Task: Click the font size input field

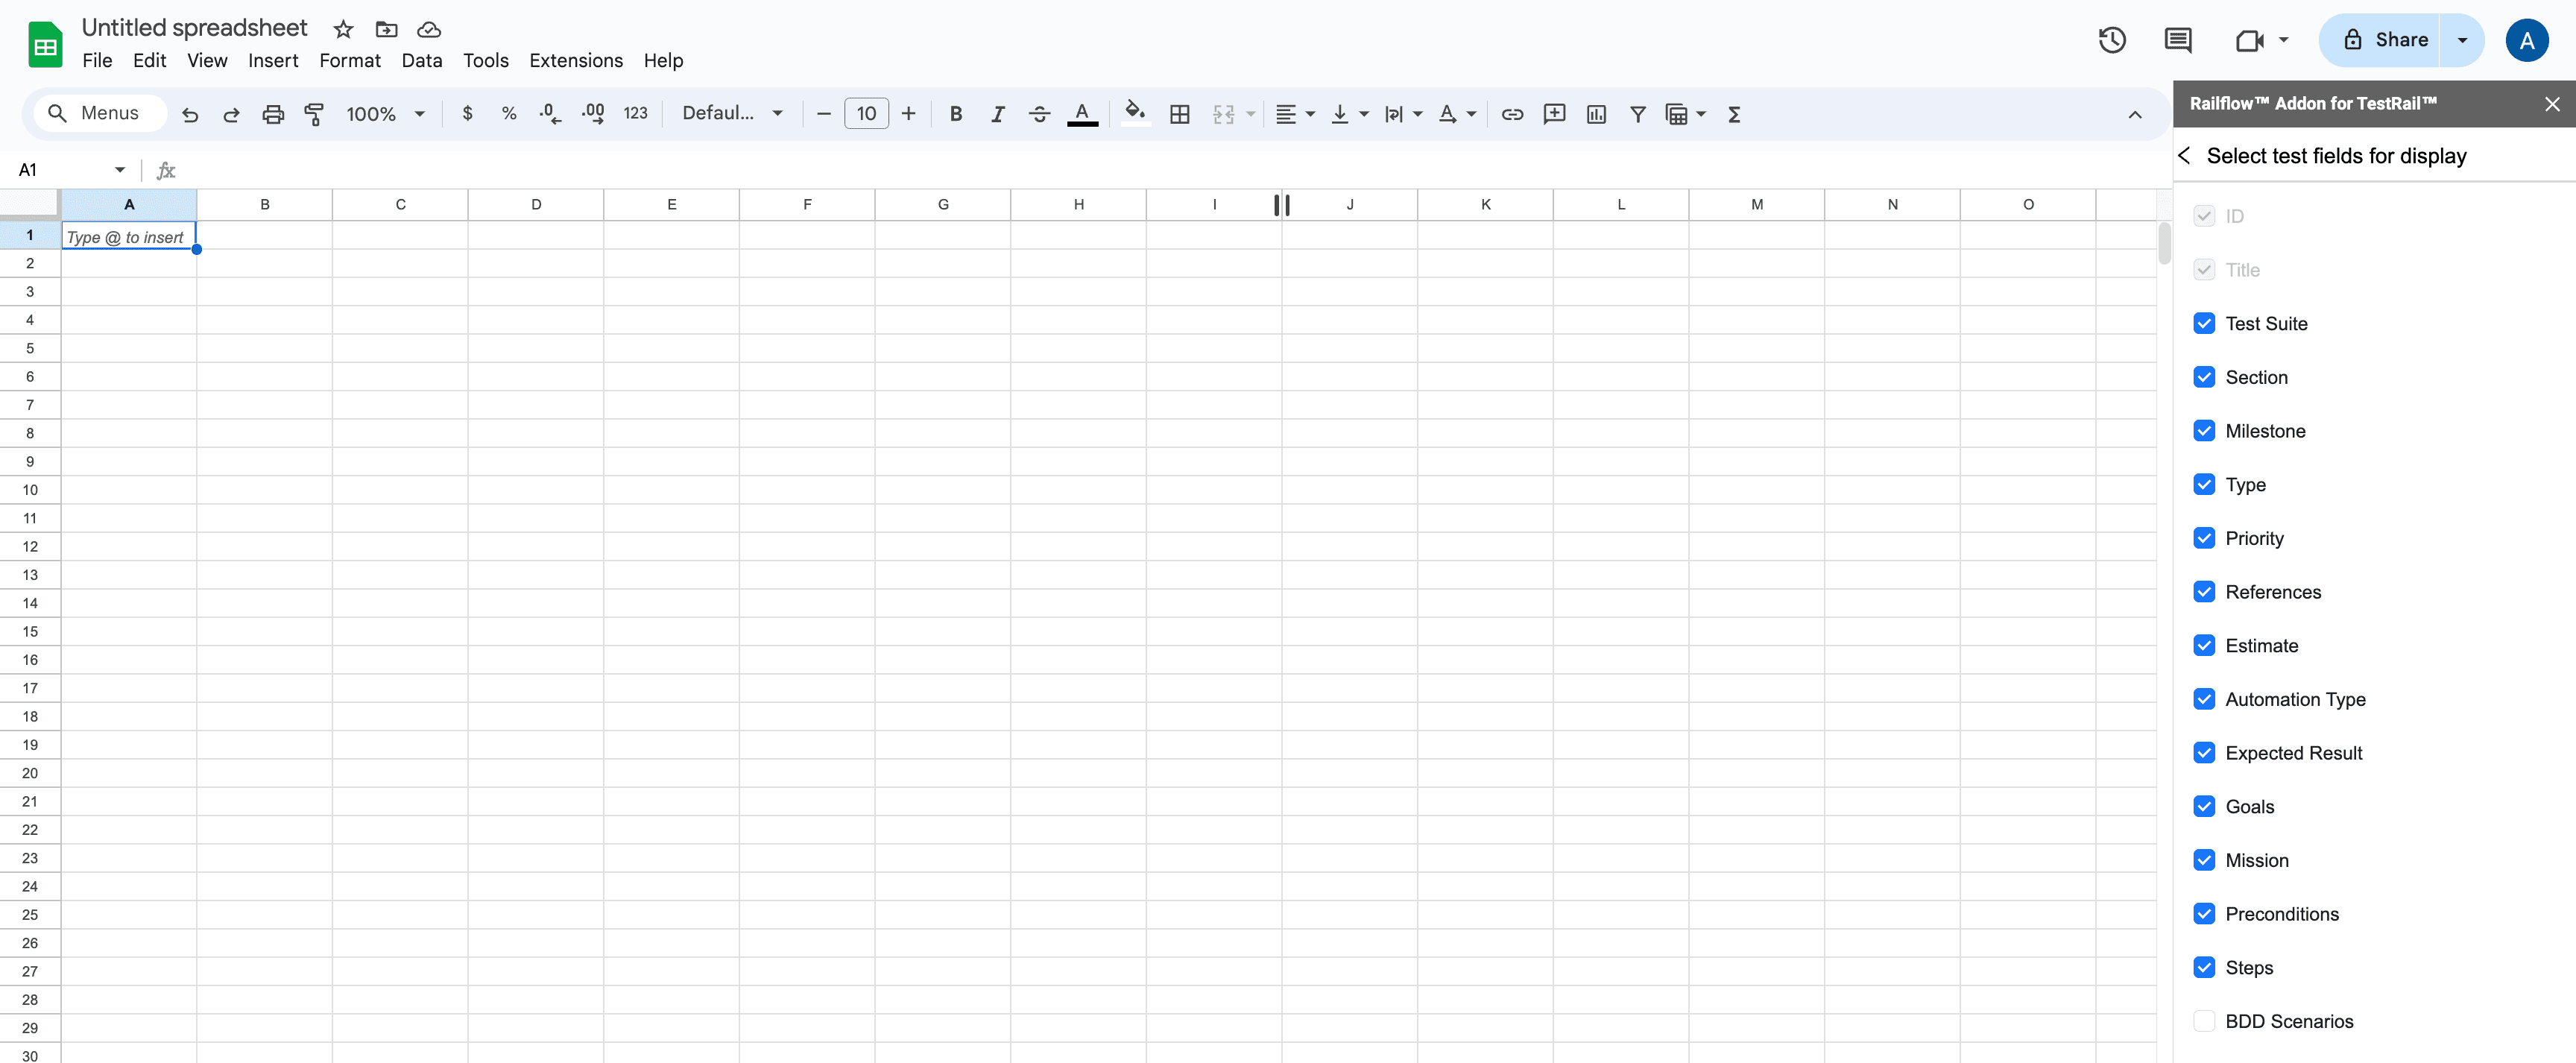Action: pyautogui.click(x=866, y=114)
